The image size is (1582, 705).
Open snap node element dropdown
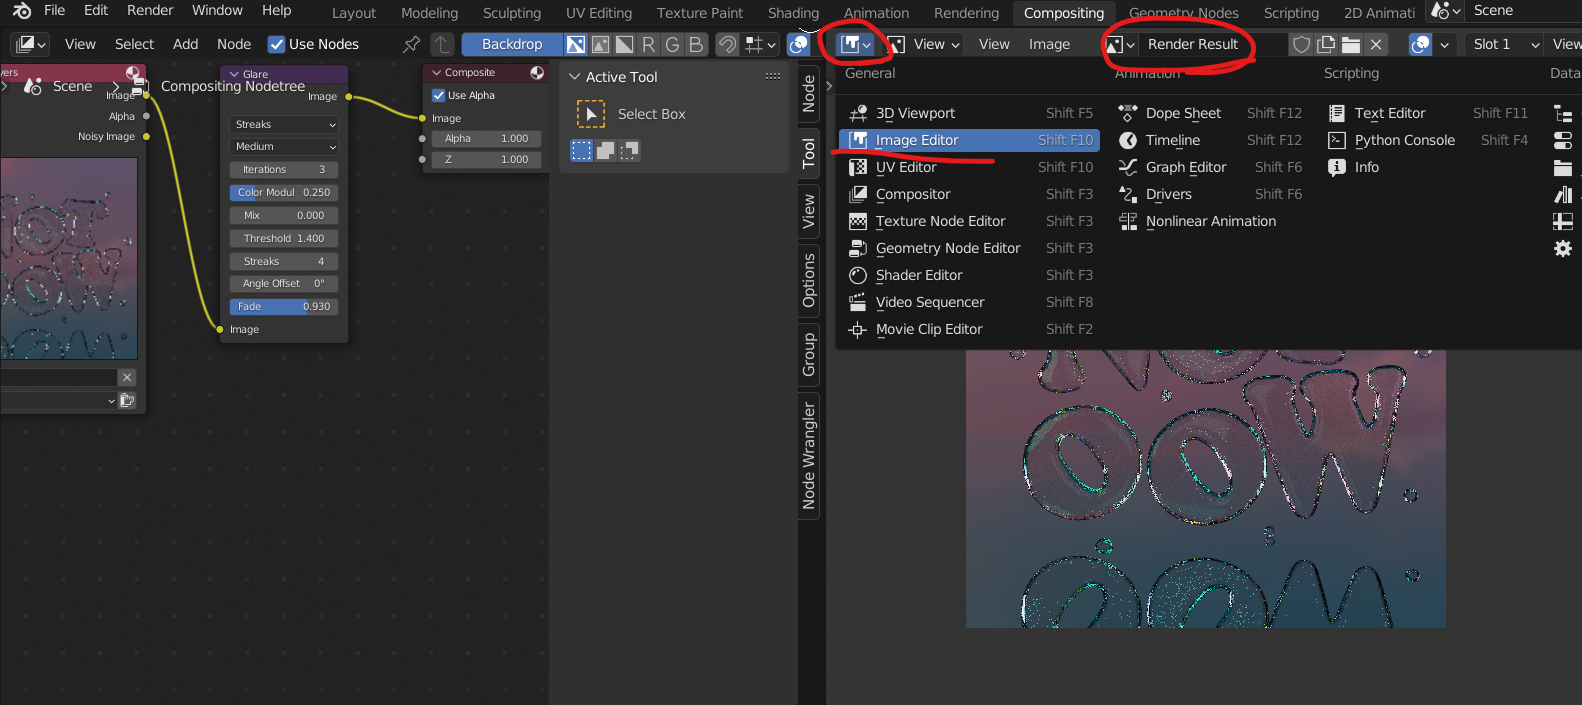[761, 44]
